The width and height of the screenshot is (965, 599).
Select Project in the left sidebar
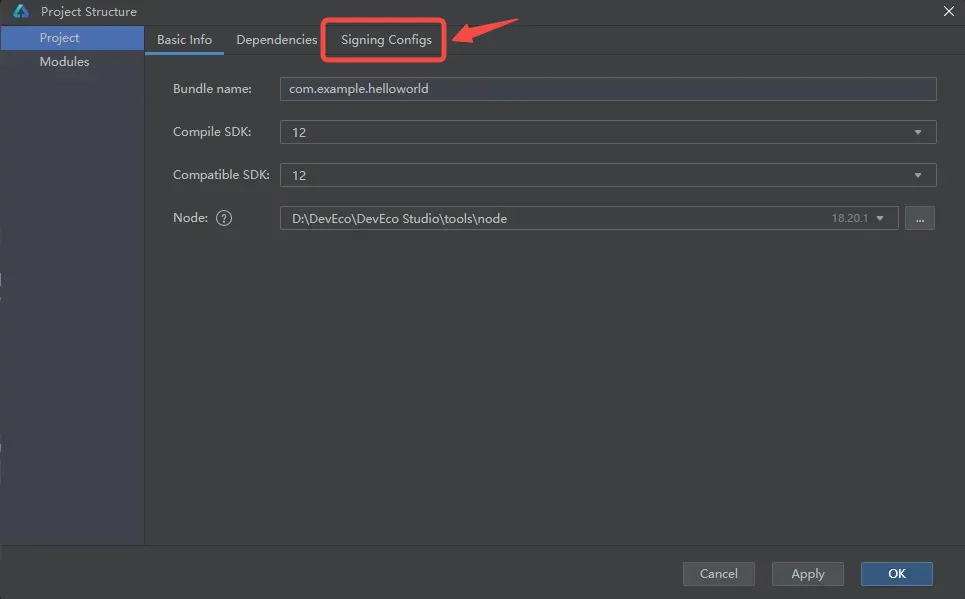(72, 38)
